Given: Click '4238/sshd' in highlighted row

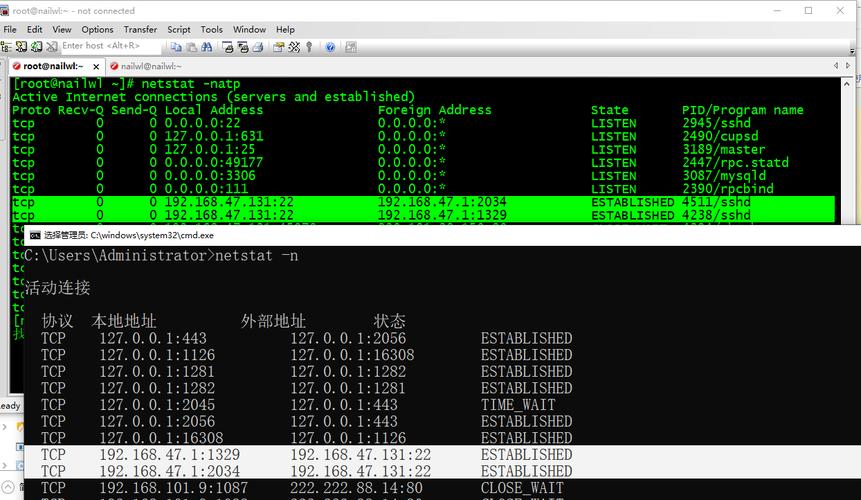Looking at the screenshot, I should tap(716, 215).
